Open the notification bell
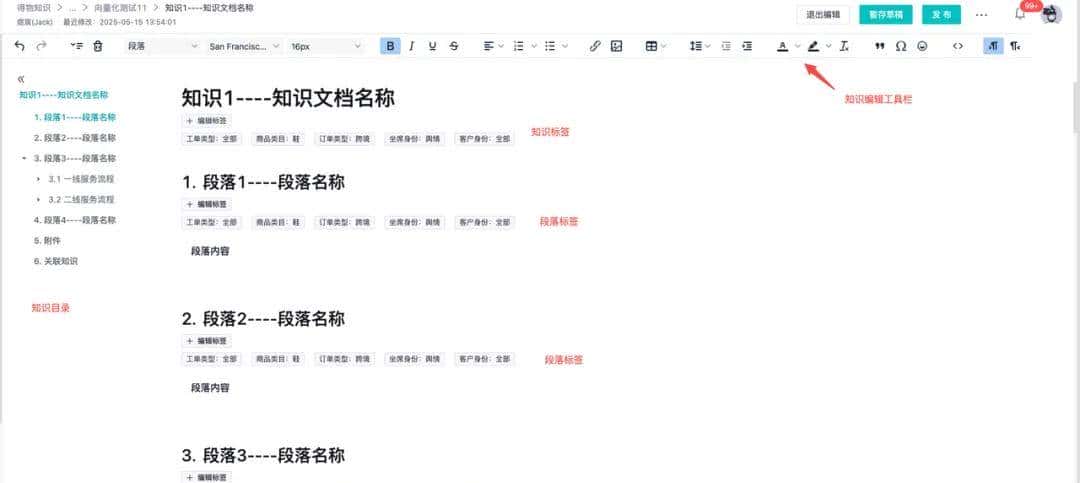This screenshot has width=1080, height=483. coord(1020,13)
